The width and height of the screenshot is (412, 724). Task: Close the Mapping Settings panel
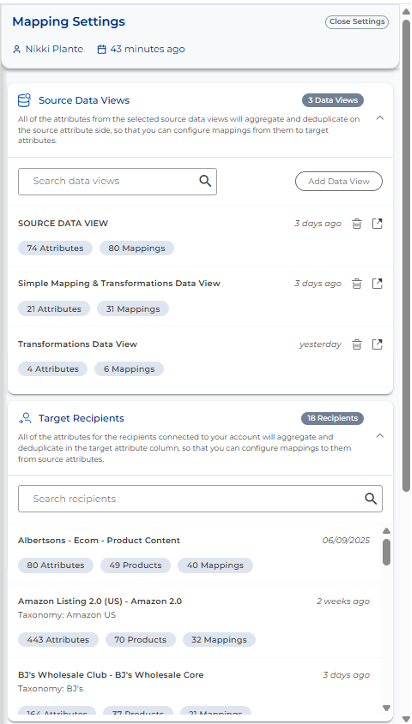pos(357,22)
